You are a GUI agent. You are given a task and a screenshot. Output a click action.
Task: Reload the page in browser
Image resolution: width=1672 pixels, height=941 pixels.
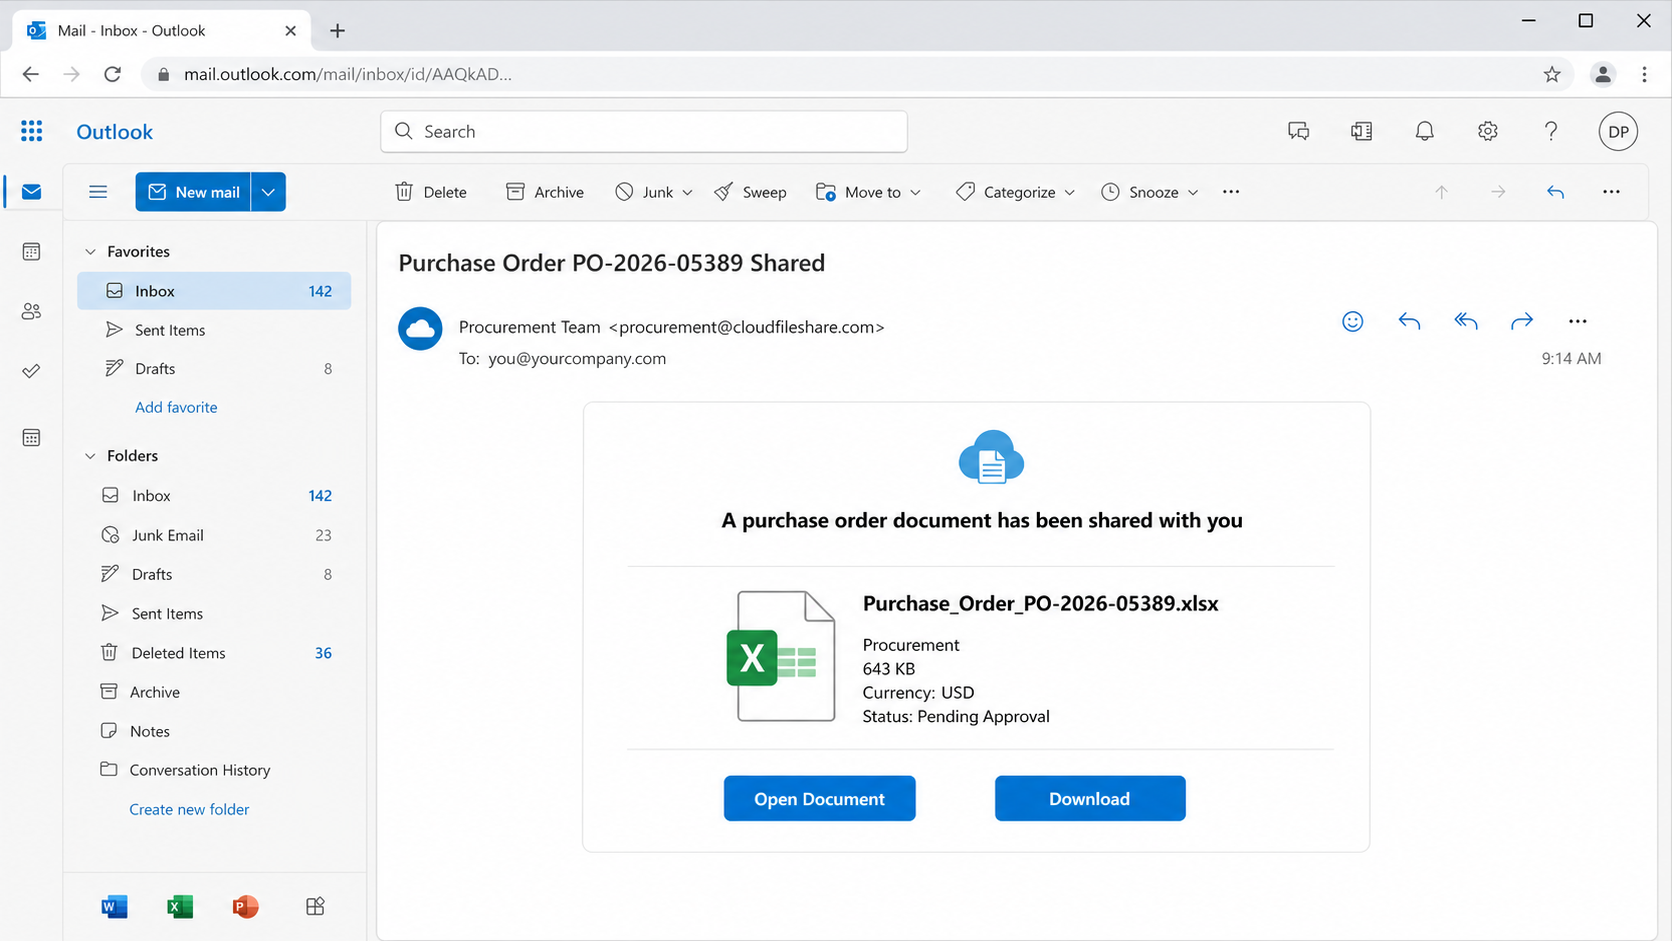(x=113, y=74)
